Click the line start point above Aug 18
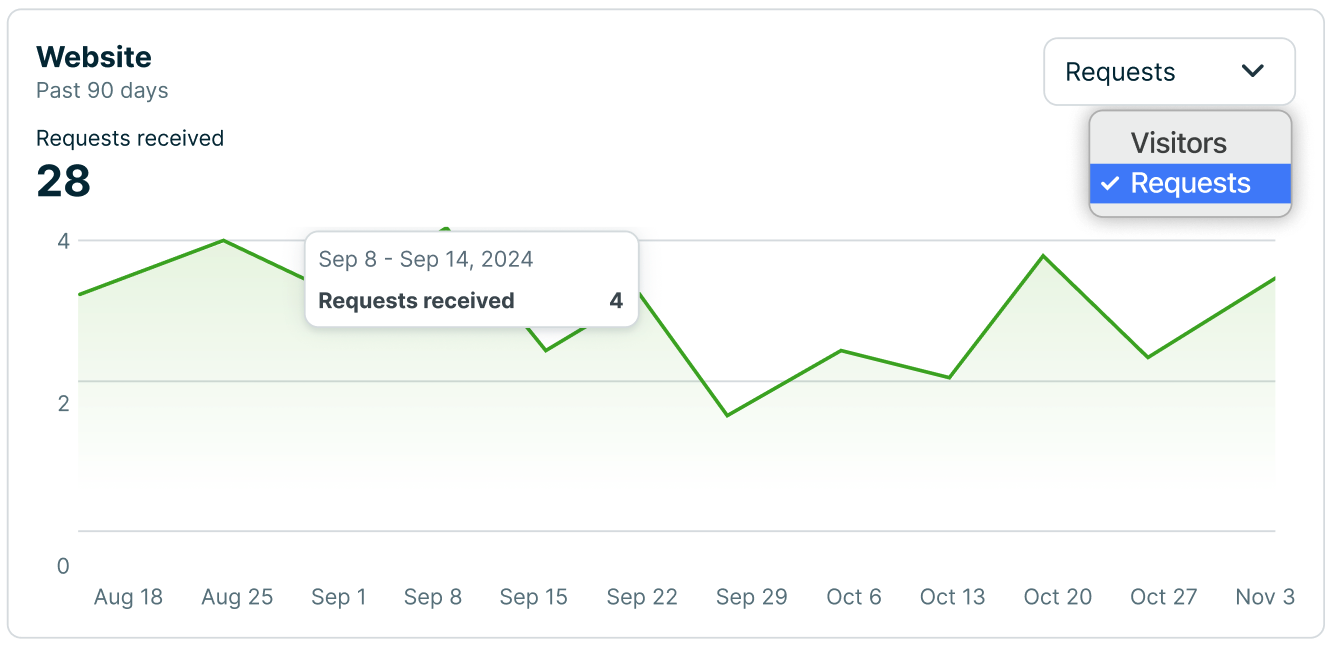The image size is (1332, 646). coord(79,294)
